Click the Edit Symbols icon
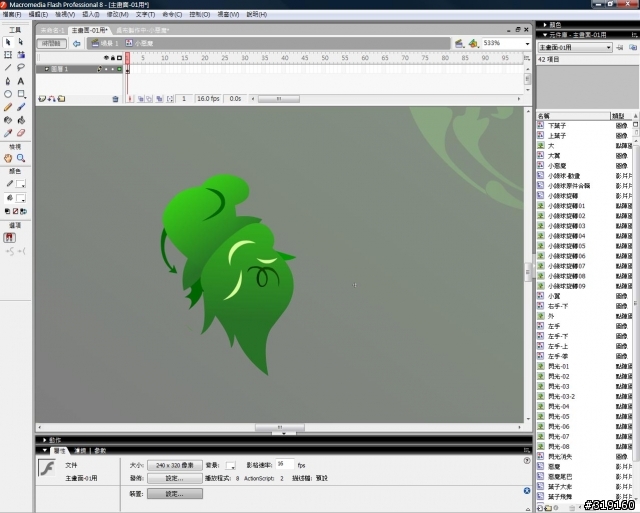 coord(473,43)
